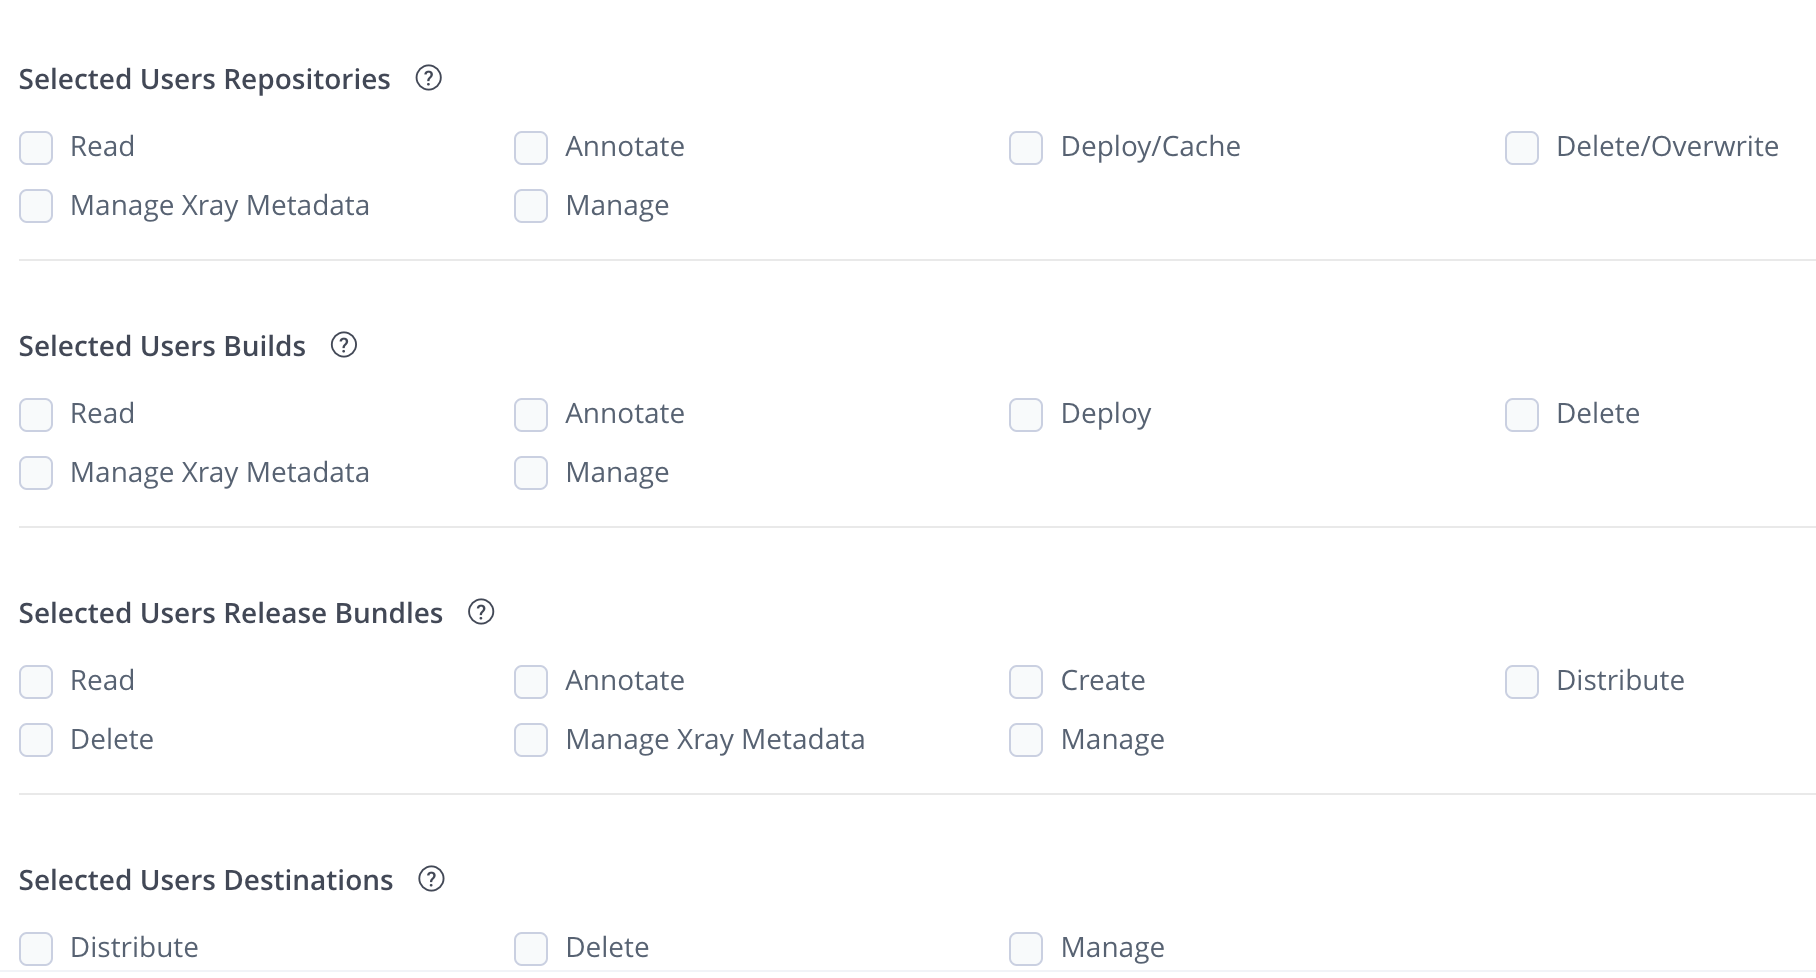Enable Deploy/Cache repository permission
1816x978 pixels.
pyautogui.click(x=1026, y=147)
